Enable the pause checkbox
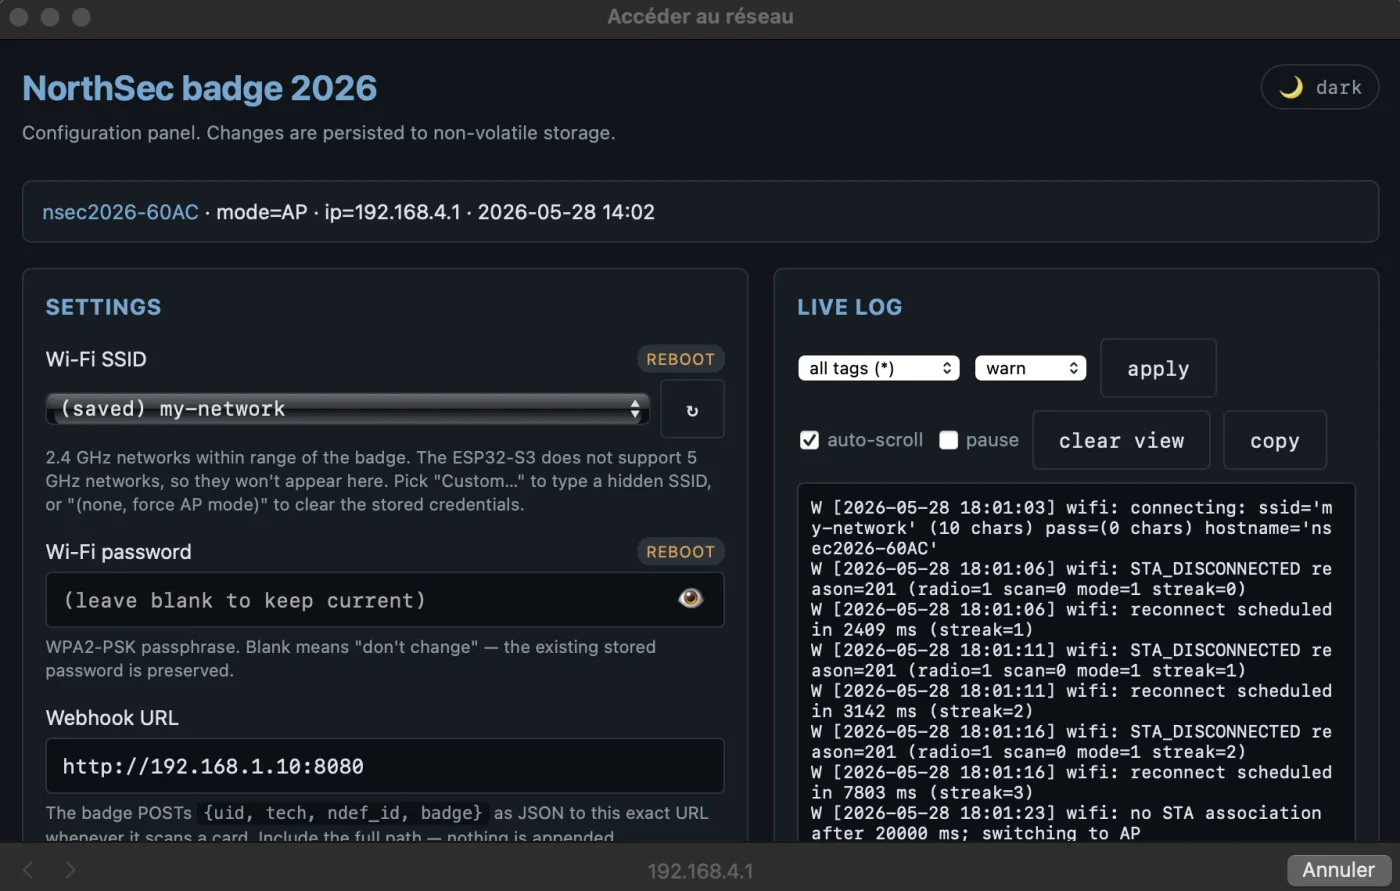The image size is (1400, 891). (x=948, y=440)
